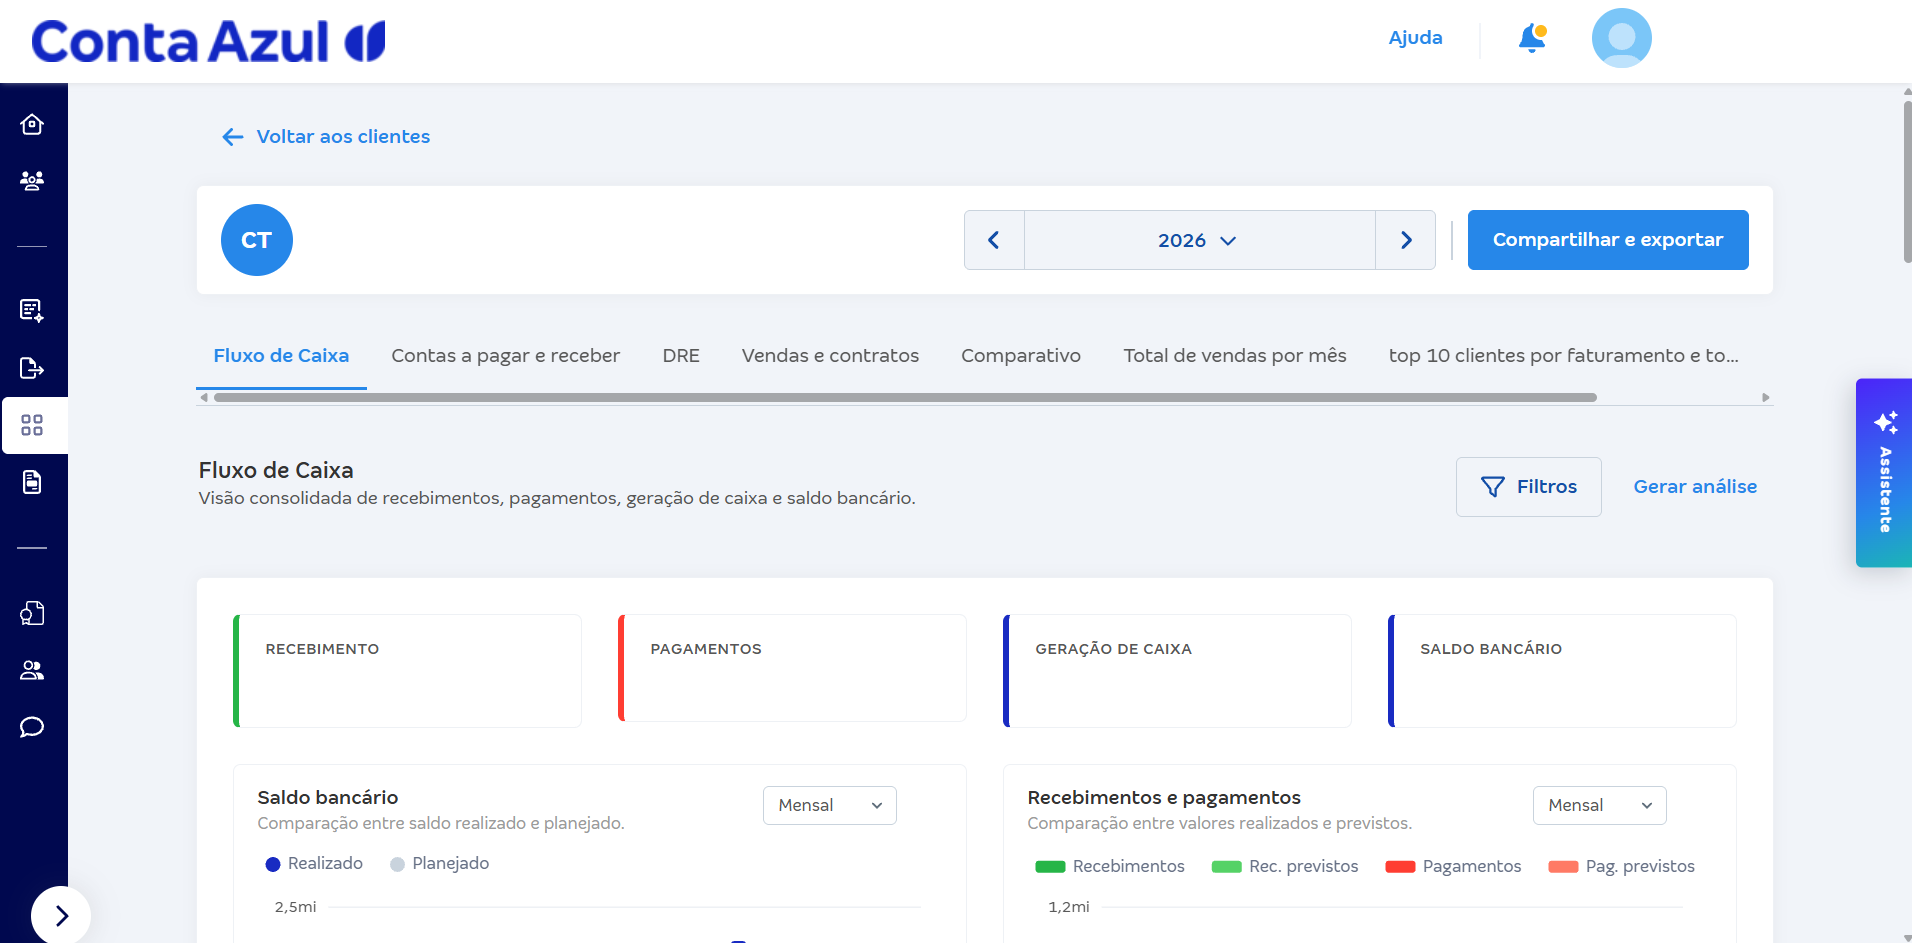Click Voltar aos clientes link

pos(326,137)
